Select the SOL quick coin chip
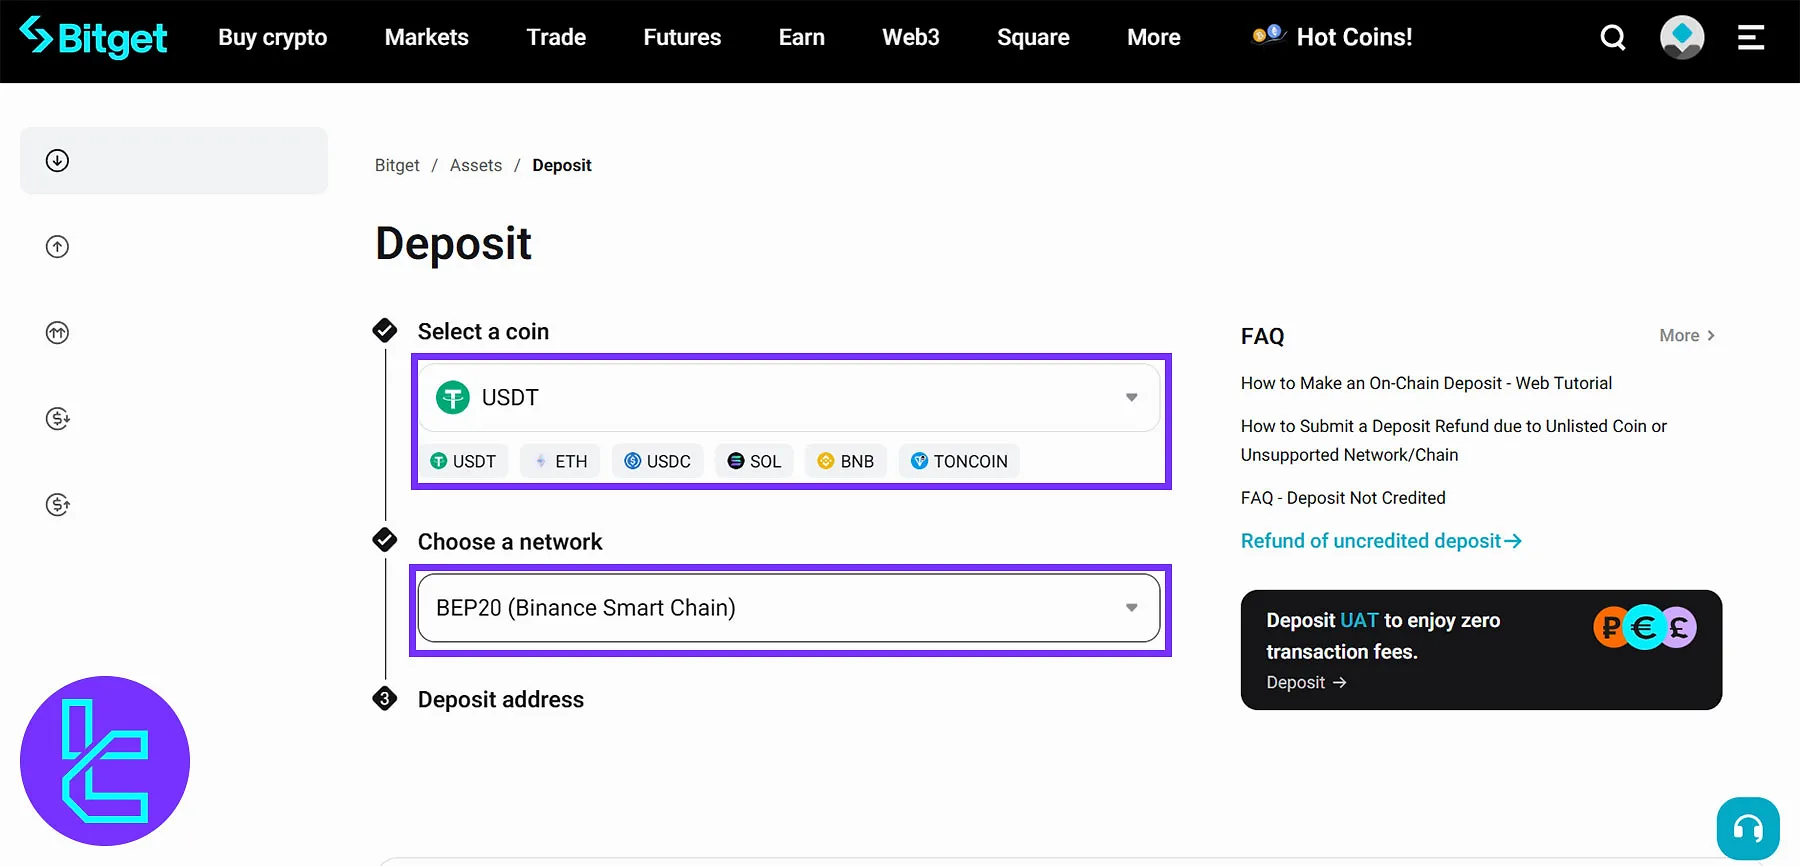The width and height of the screenshot is (1800, 866). (x=755, y=461)
